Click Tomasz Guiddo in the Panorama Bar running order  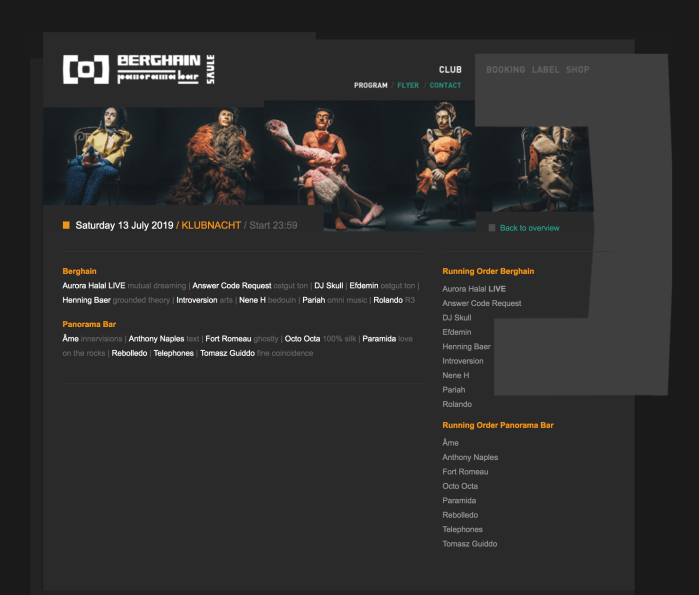(x=469, y=544)
